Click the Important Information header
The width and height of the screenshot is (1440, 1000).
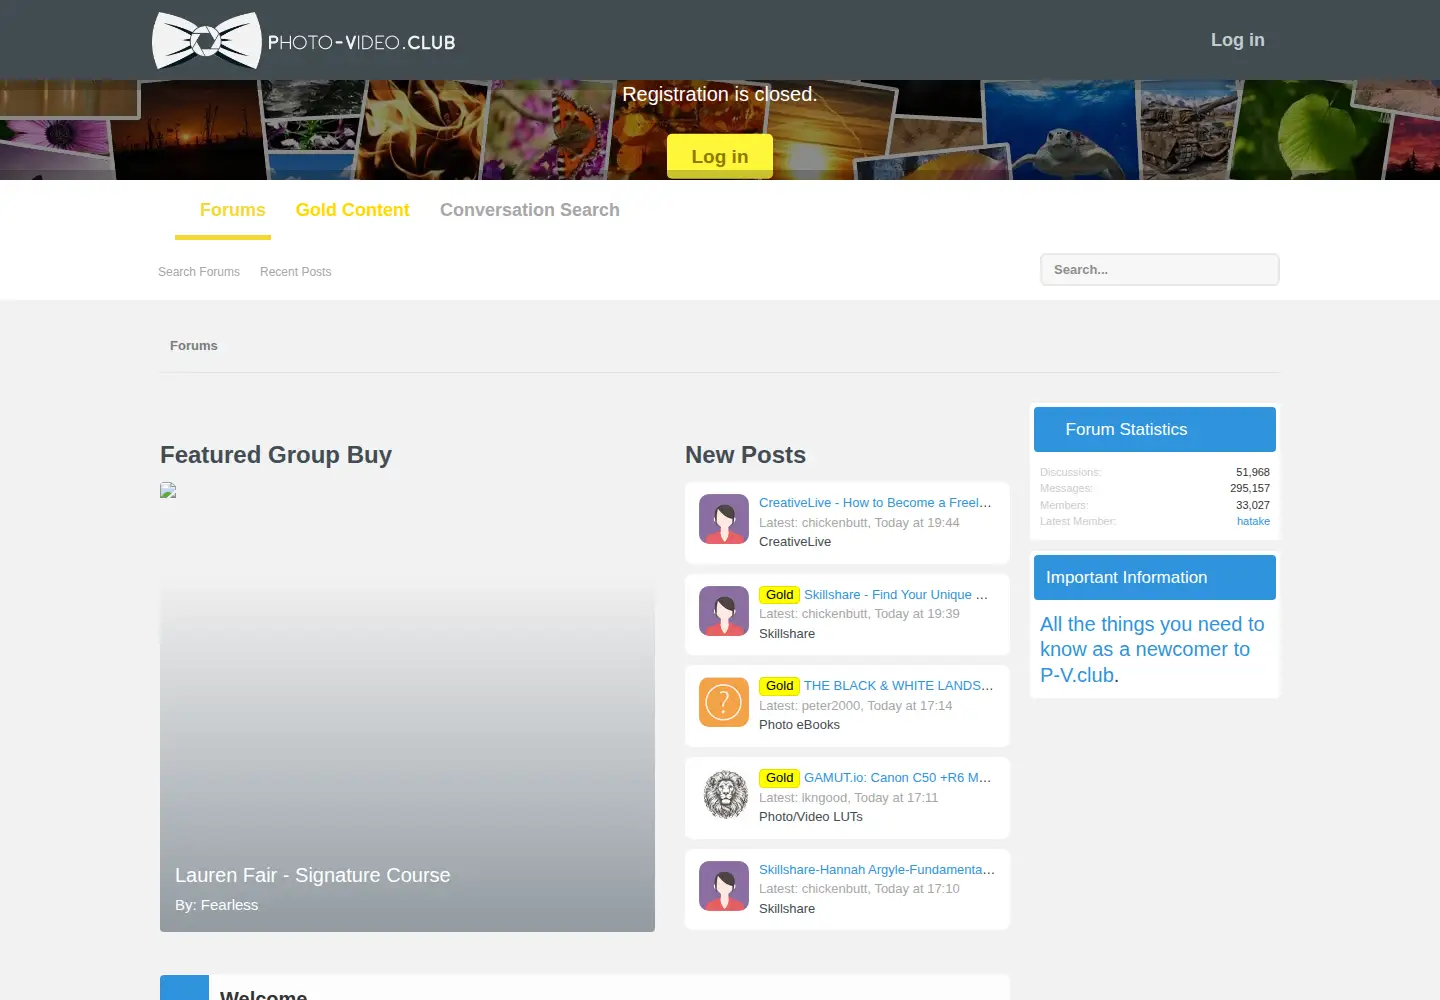[1155, 577]
